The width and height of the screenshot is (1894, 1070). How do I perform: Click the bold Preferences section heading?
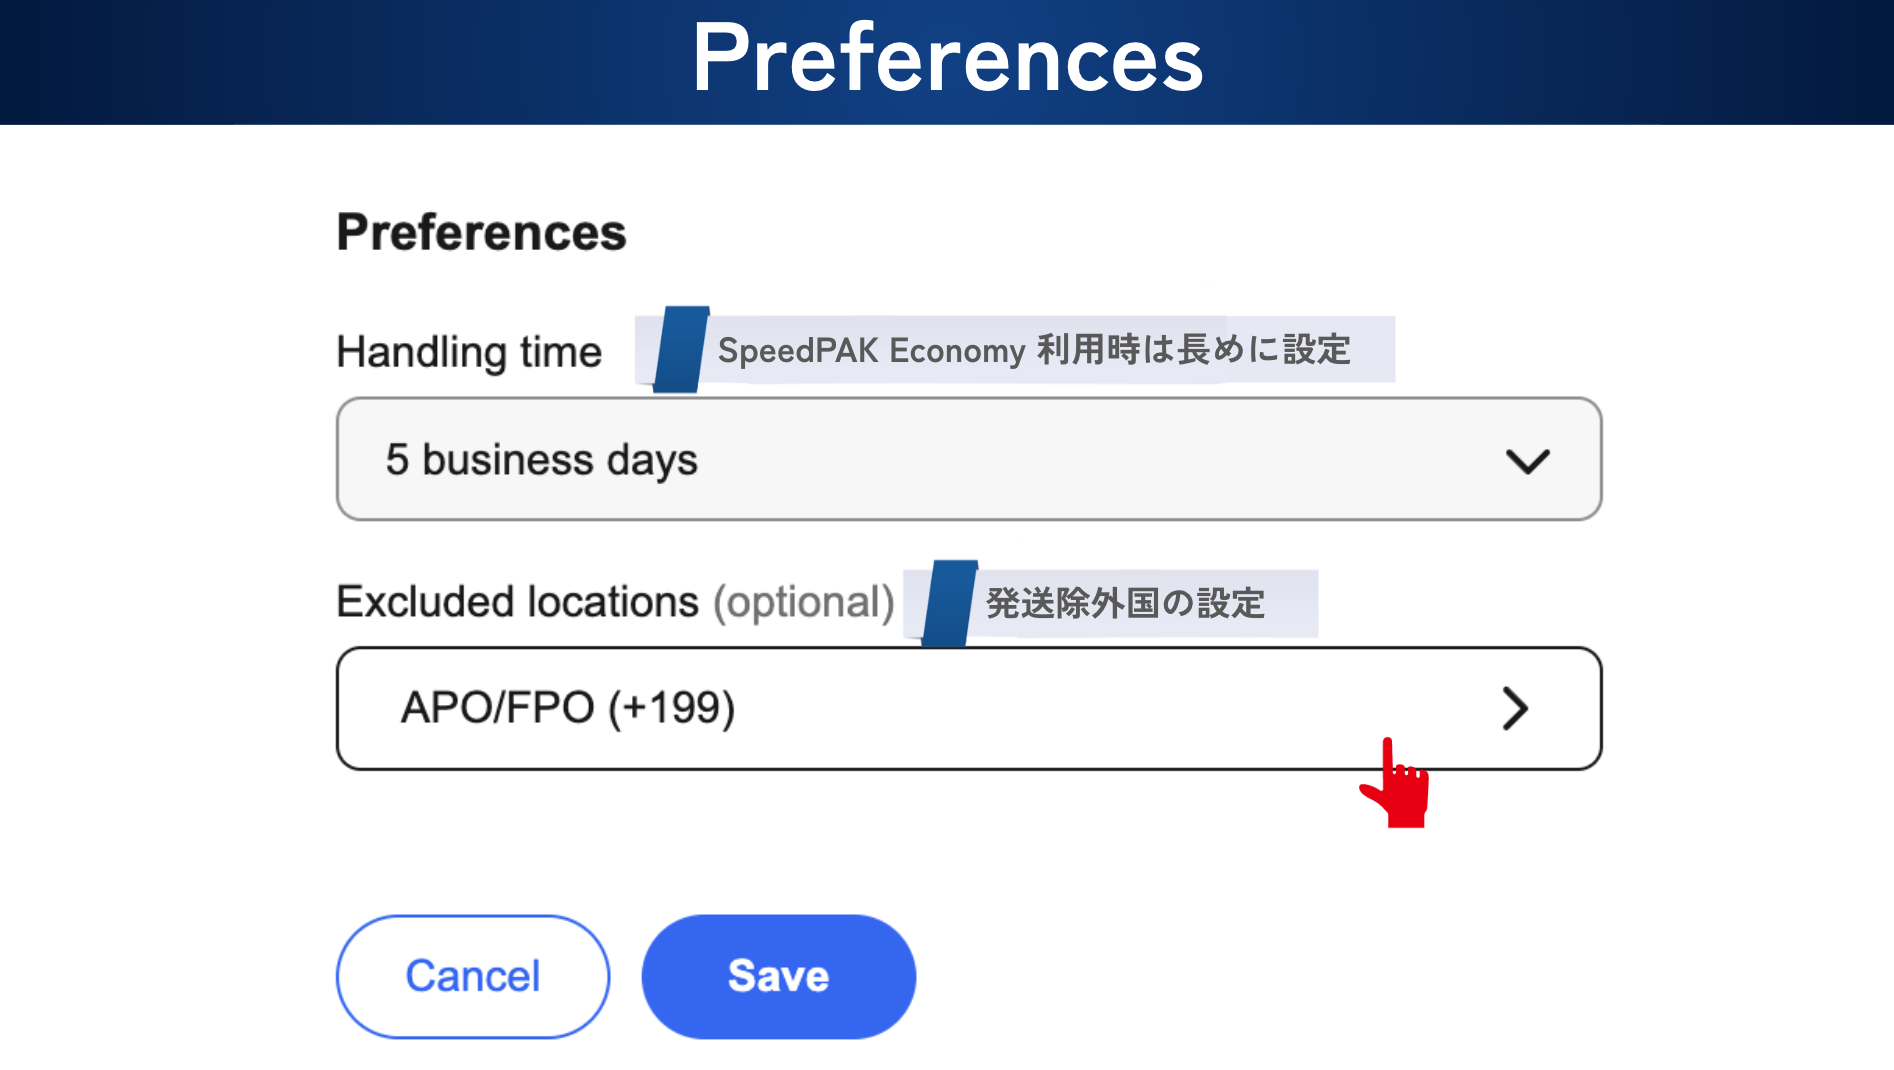click(x=481, y=232)
